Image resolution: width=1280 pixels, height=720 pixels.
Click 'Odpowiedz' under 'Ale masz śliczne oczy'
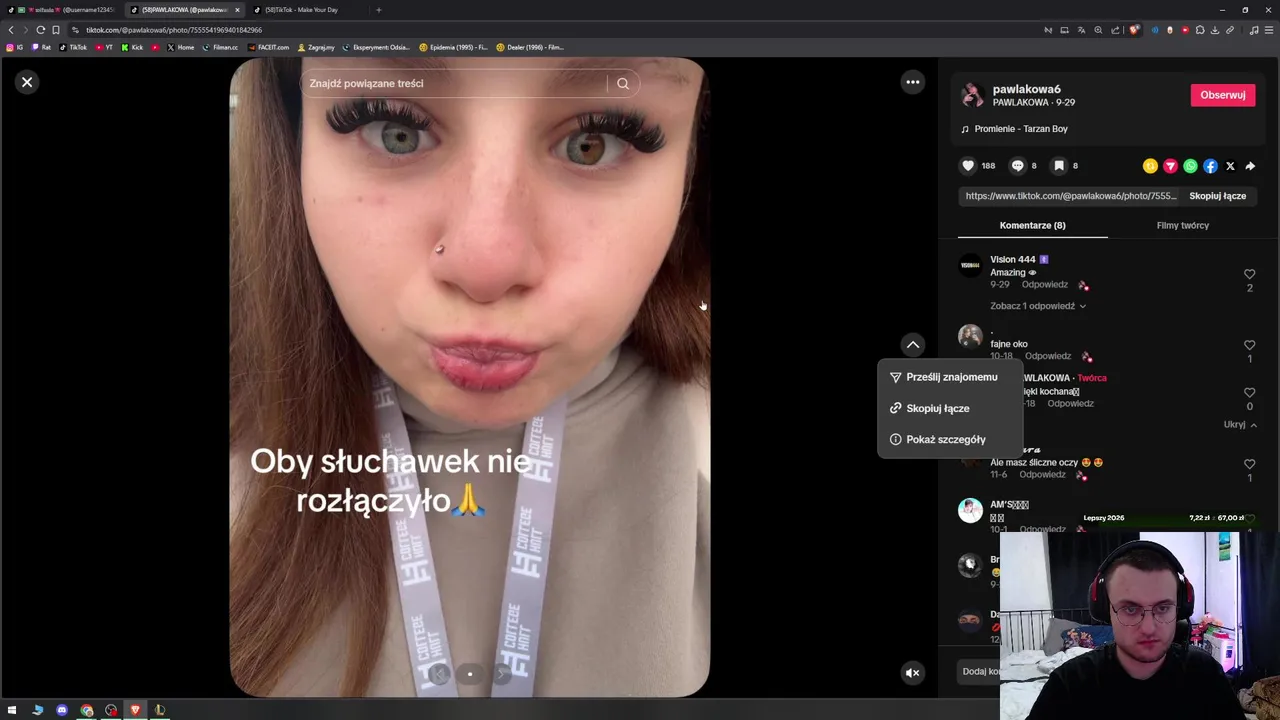tap(1042, 474)
